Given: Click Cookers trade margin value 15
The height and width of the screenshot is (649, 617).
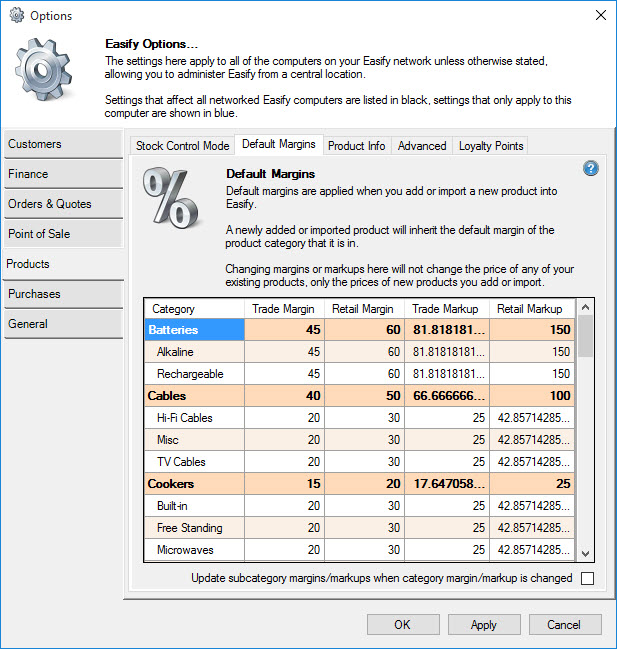Looking at the screenshot, I should [284, 483].
